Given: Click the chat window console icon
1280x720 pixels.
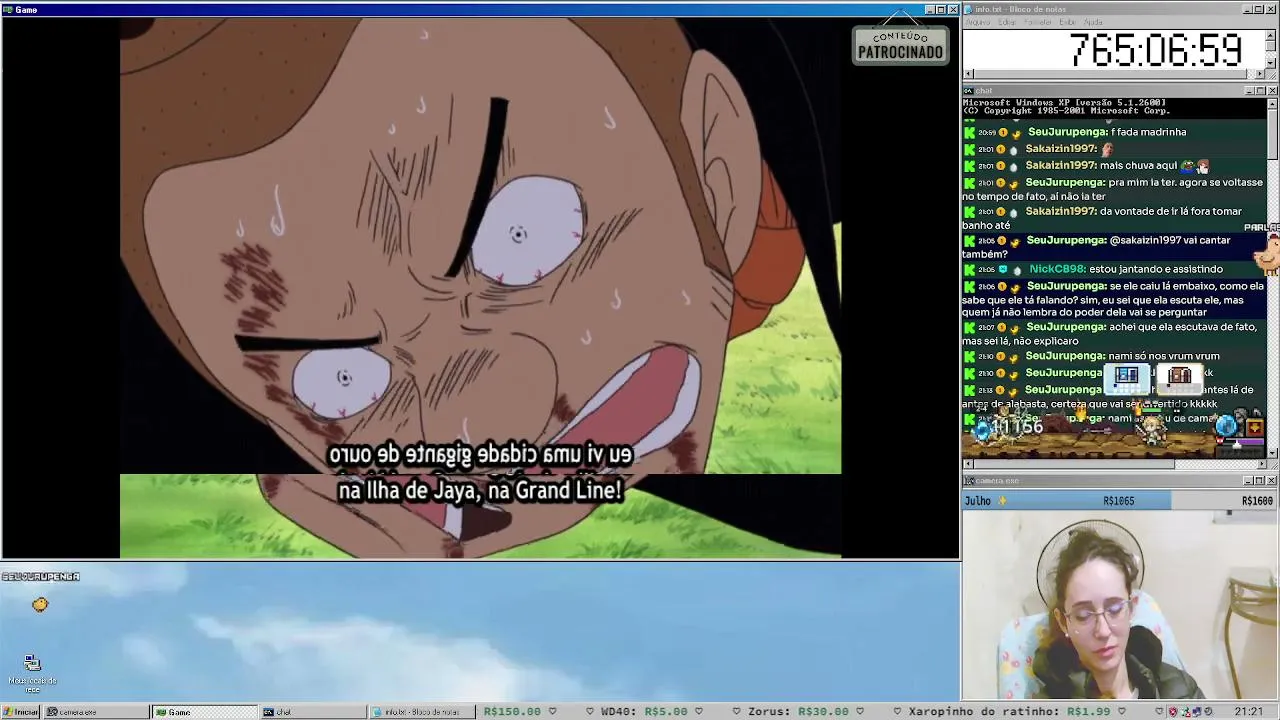Looking at the screenshot, I should (x=969, y=91).
